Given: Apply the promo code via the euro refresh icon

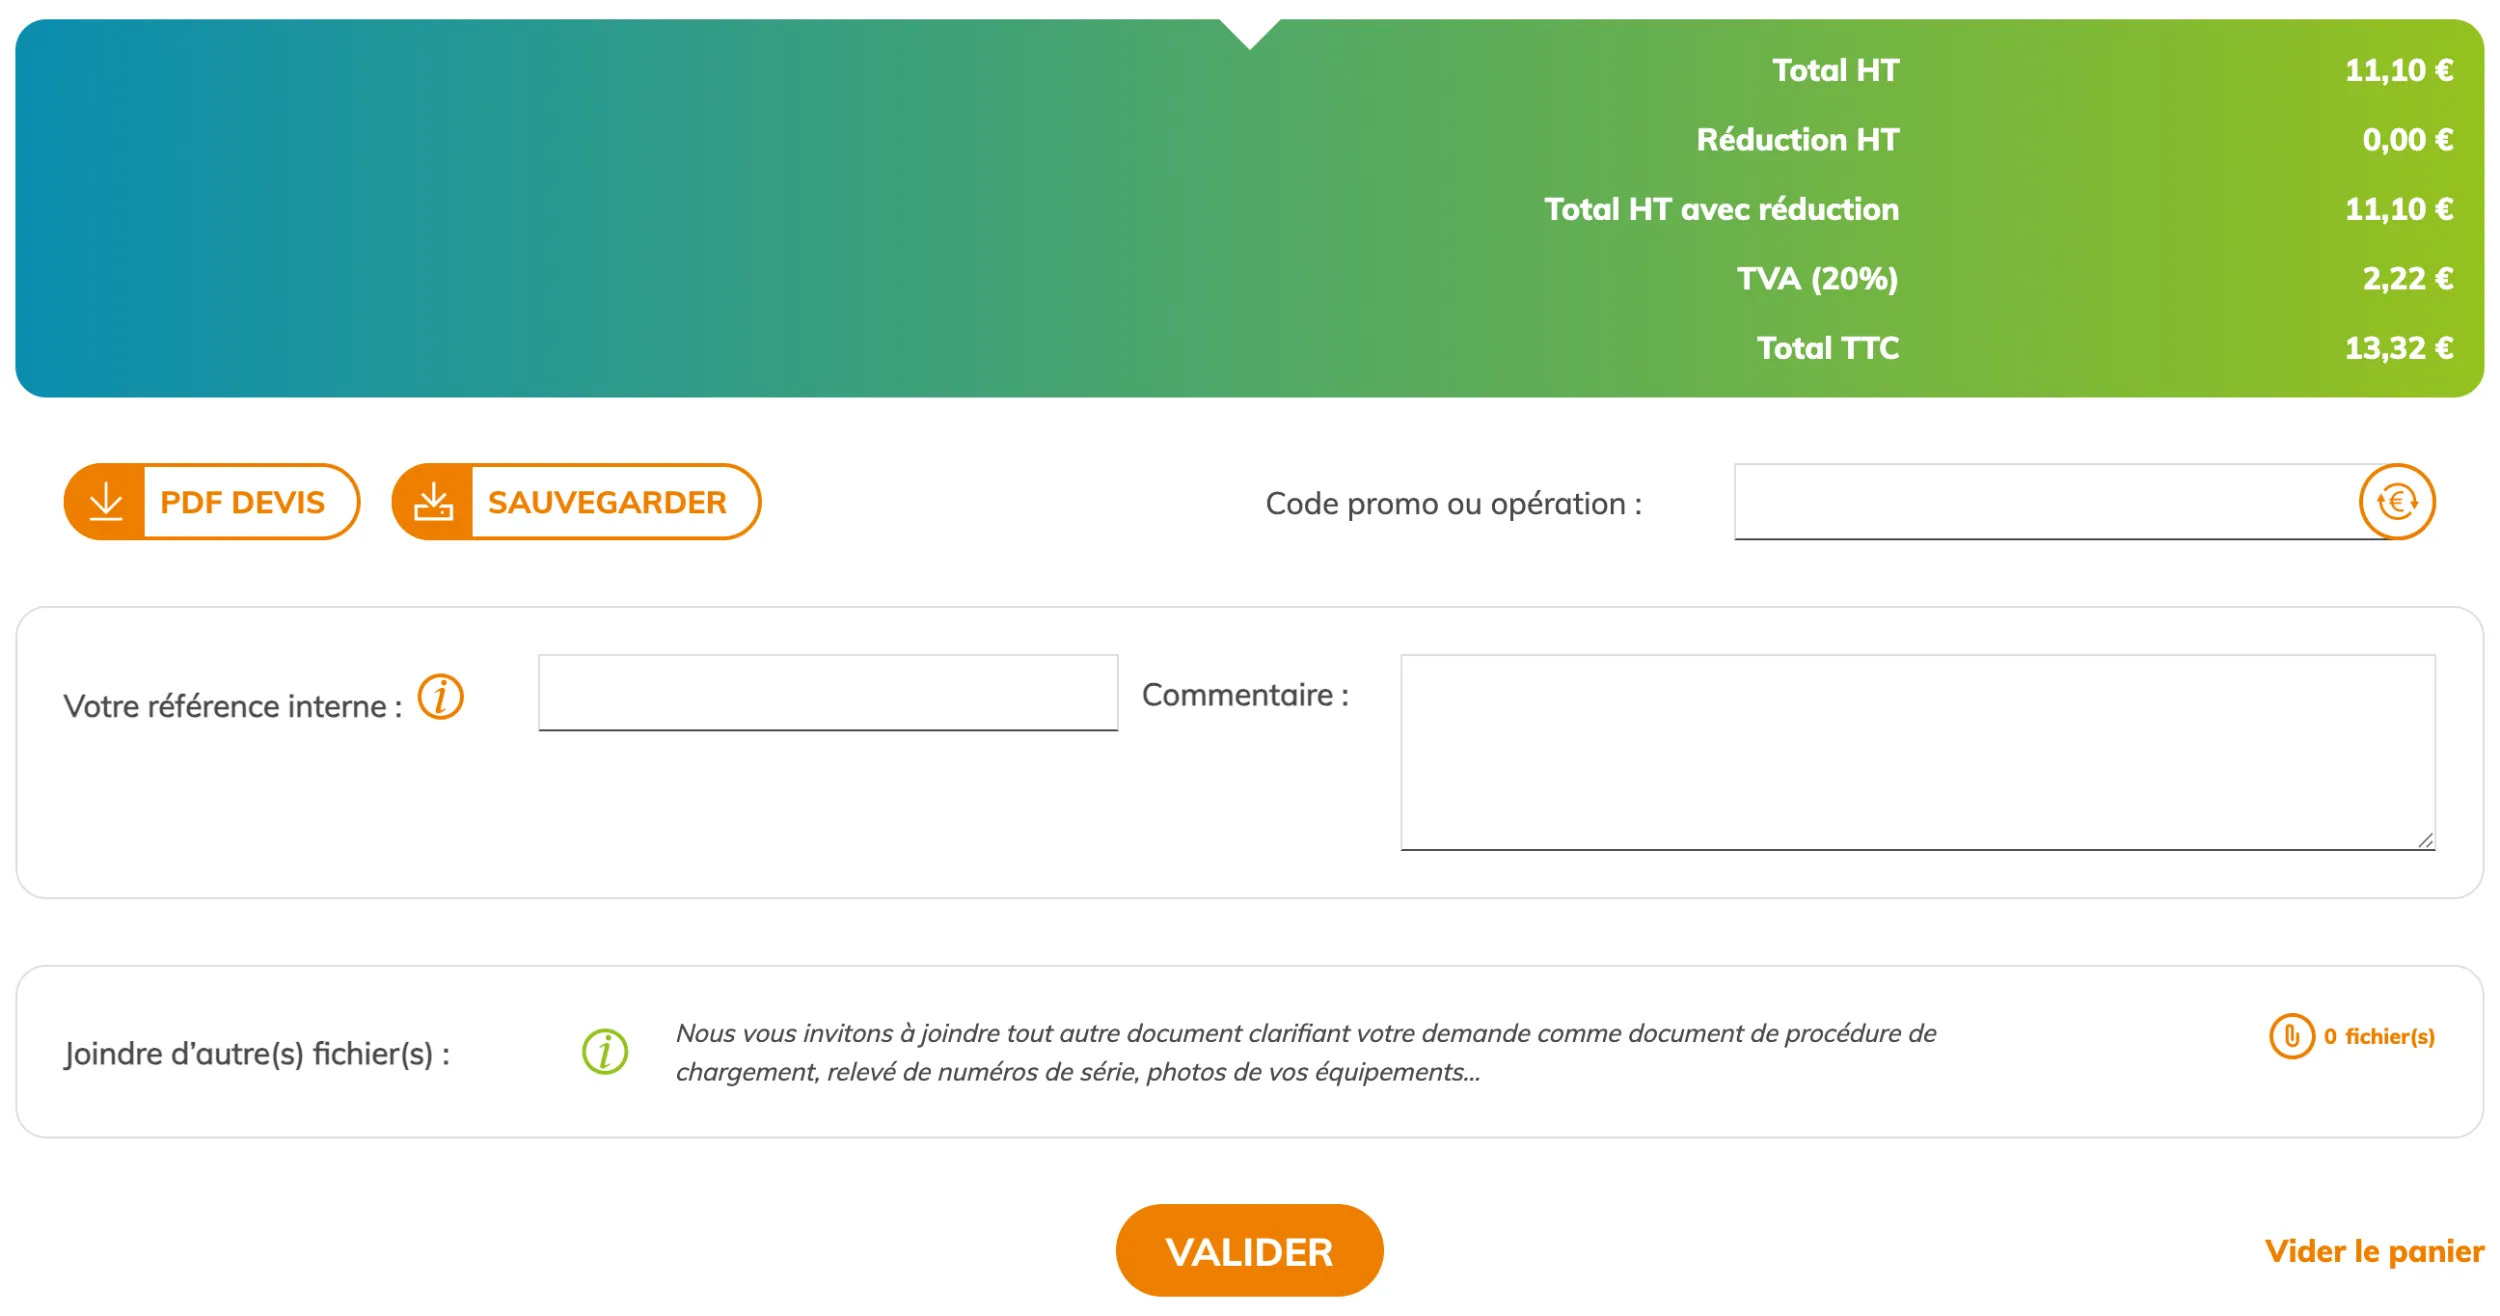Looking at the screenshot, I should (2392, 502).
